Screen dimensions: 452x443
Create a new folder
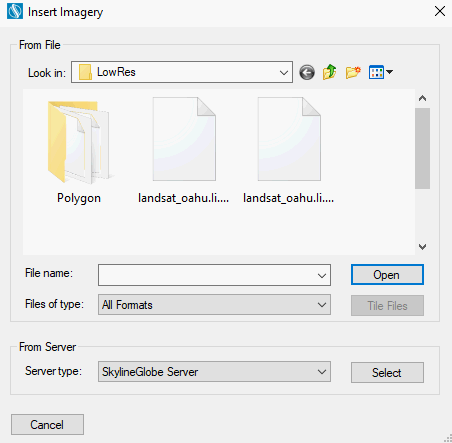click(353, 72)
